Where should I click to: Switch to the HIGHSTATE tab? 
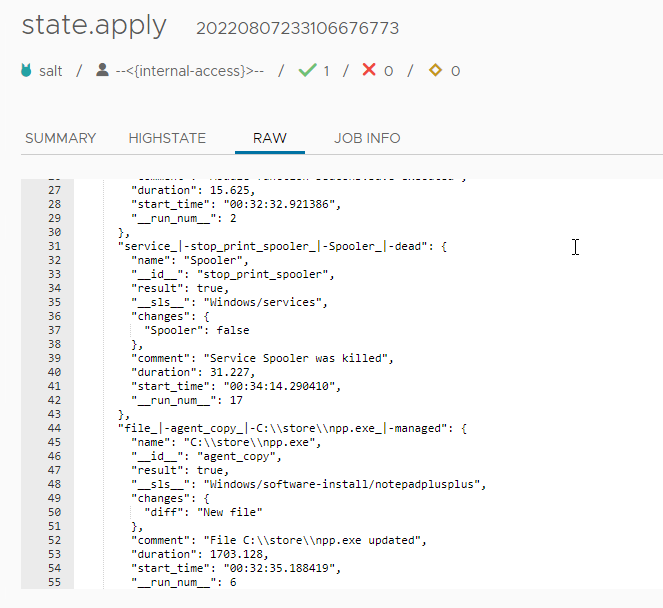click(x=167, y=138)
